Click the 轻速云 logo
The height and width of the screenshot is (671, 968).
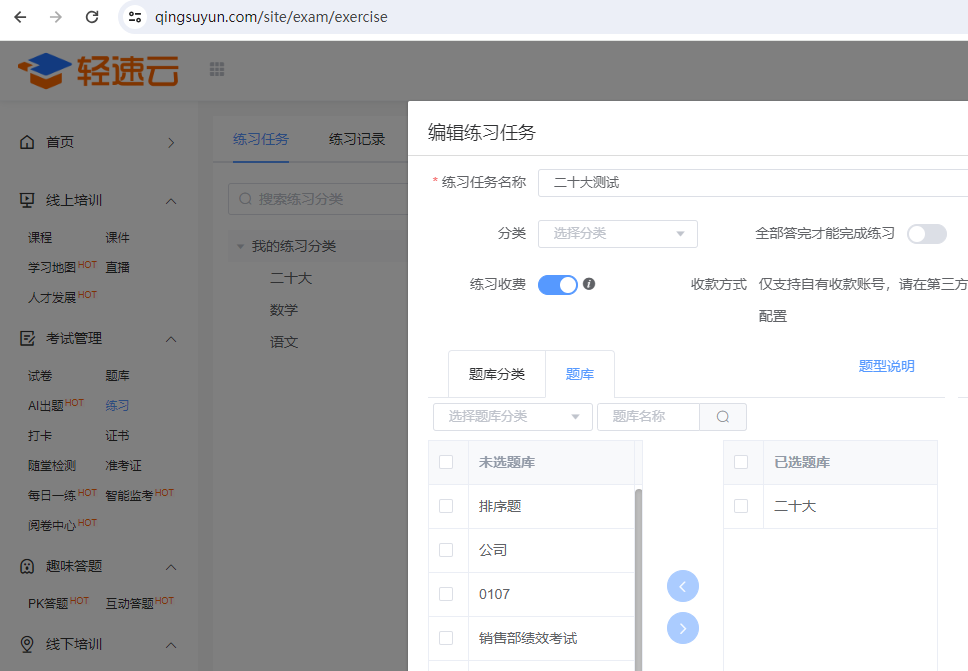pos(98,70)
